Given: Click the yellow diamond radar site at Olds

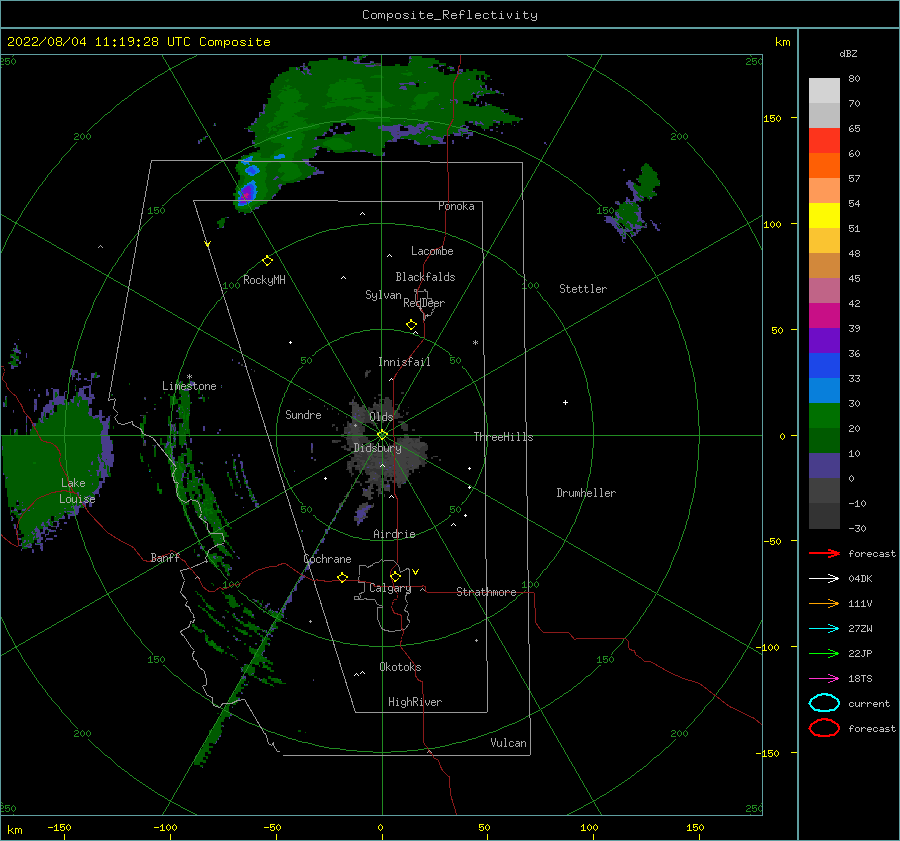Looking at the screenshot, I should click(x=382, y=435).
